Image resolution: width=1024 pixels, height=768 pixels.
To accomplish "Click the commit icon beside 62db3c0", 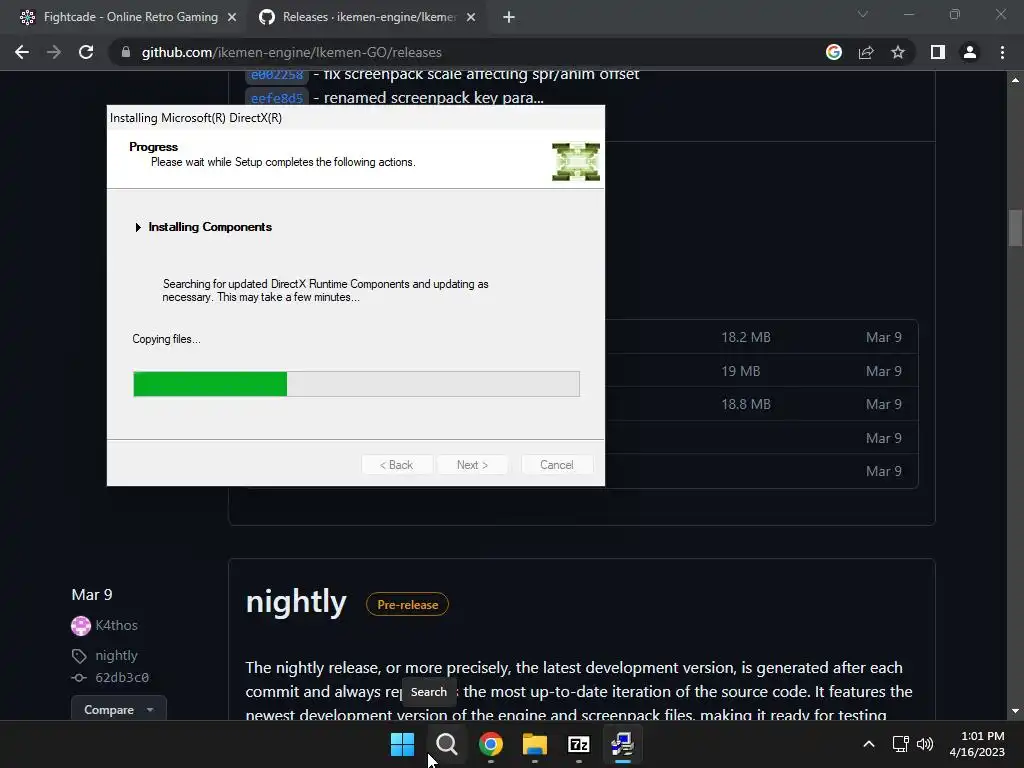I will (79, 678).
